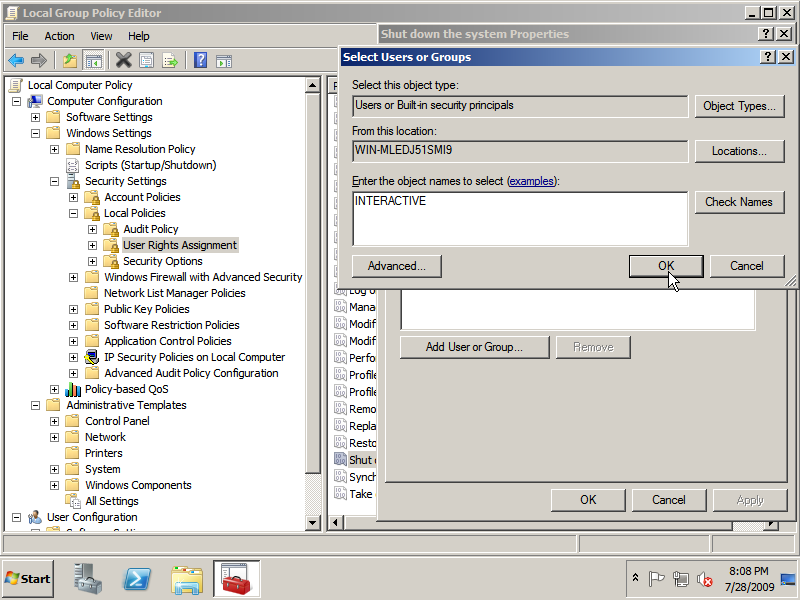Collapse the Computer Configuration node

(x=16, y=102)
